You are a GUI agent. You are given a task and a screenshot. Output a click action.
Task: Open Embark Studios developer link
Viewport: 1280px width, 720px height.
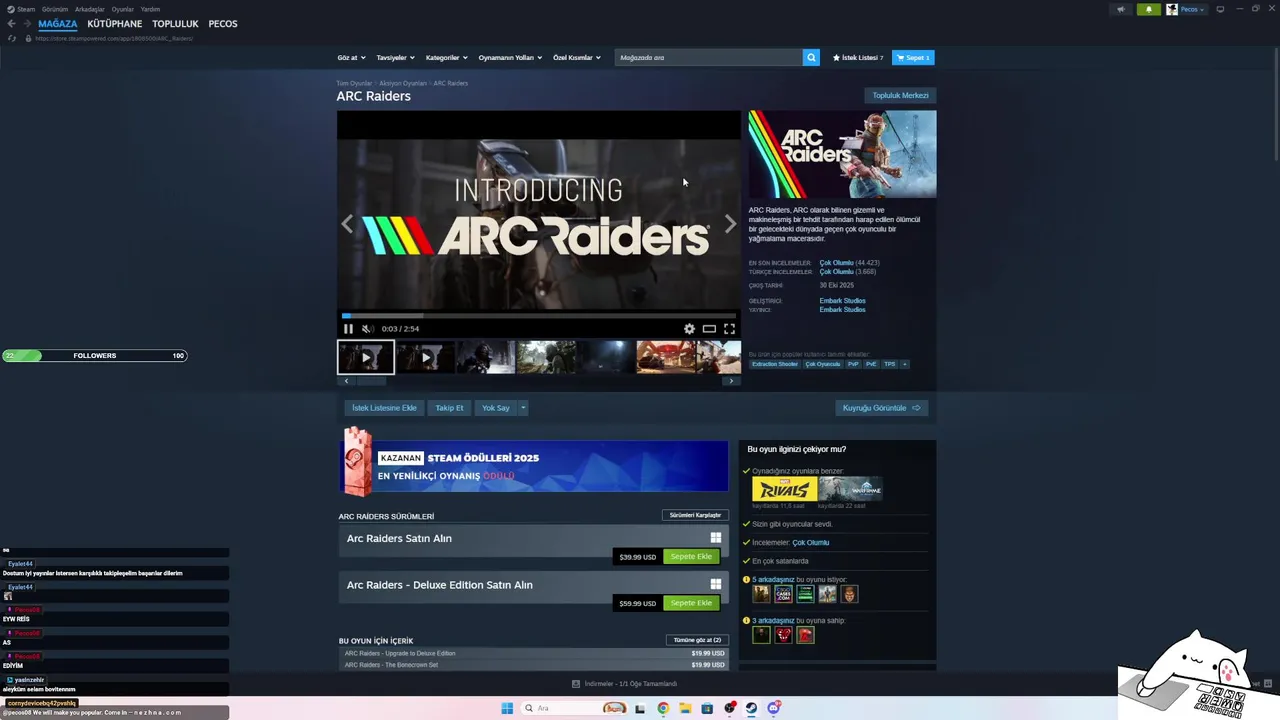coord(842,301)
